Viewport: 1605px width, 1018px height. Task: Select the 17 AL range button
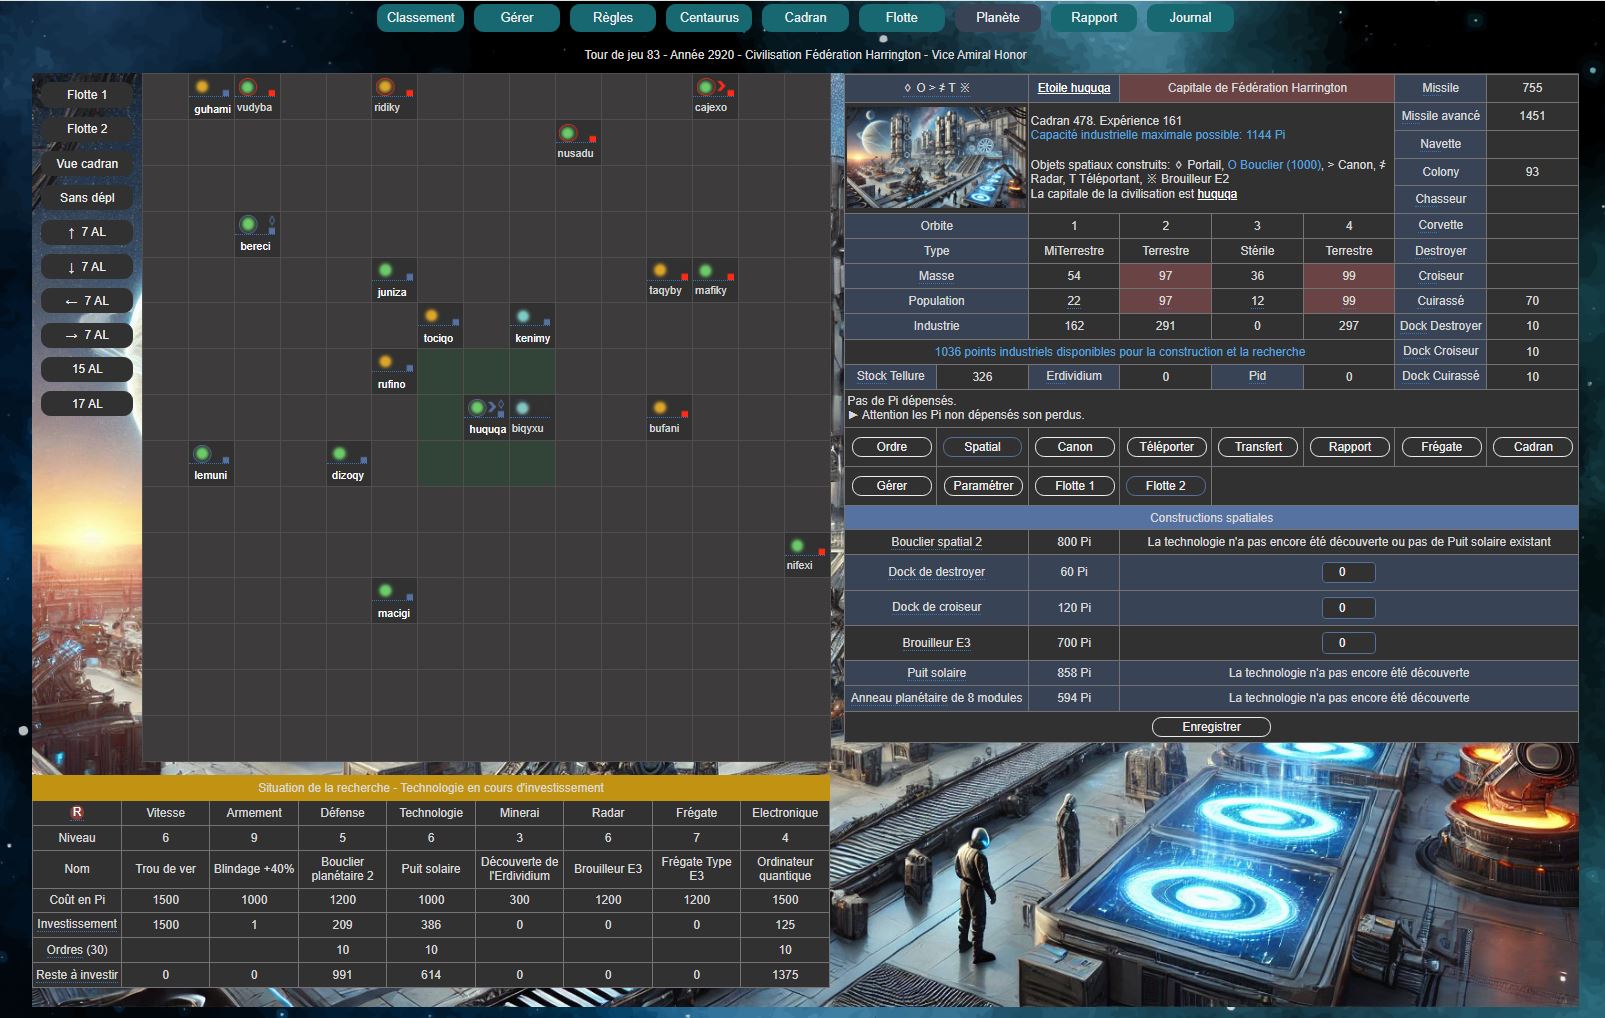87,404
